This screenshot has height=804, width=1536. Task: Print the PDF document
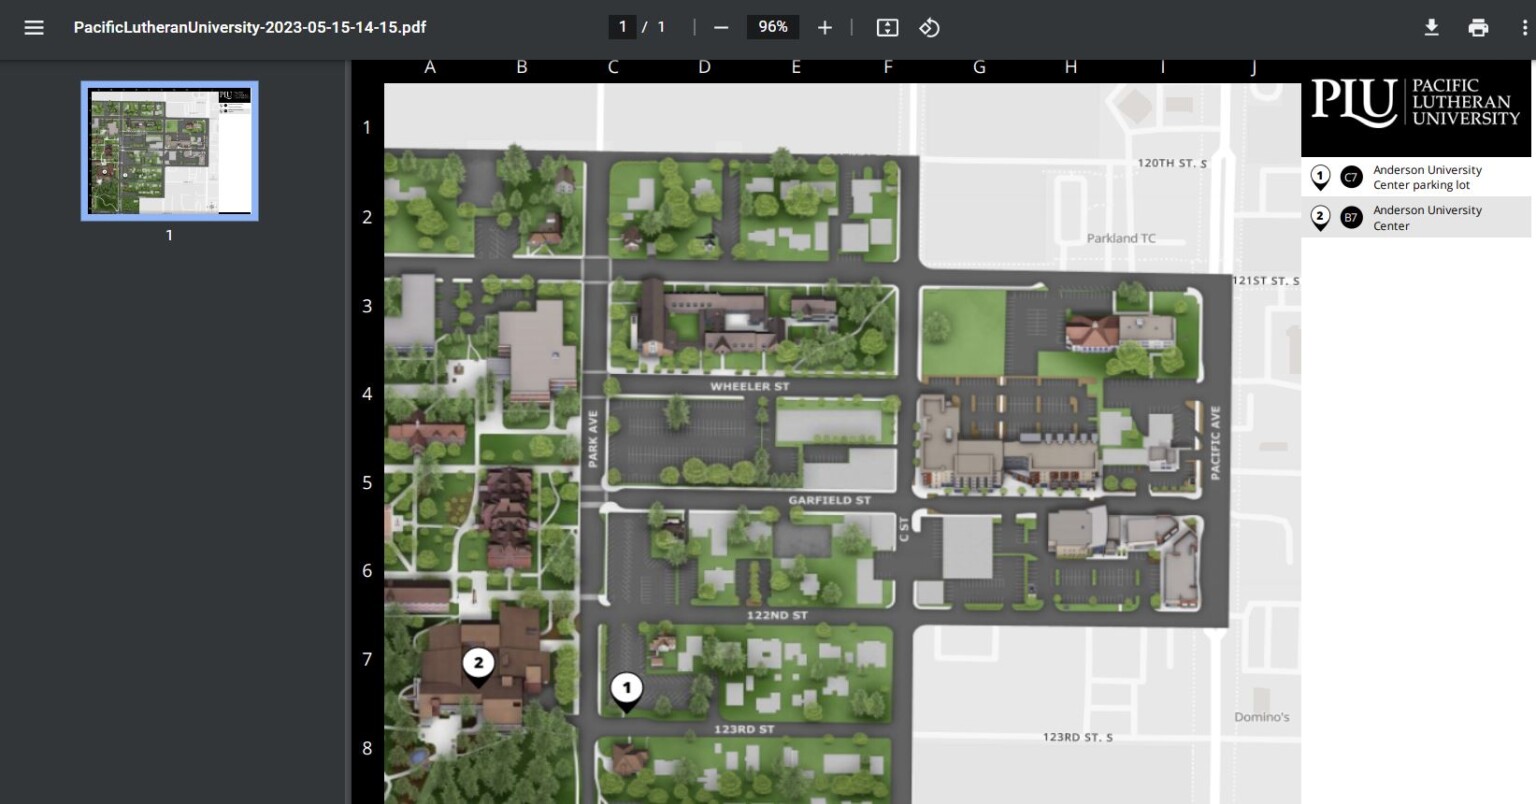(1478, 27)
